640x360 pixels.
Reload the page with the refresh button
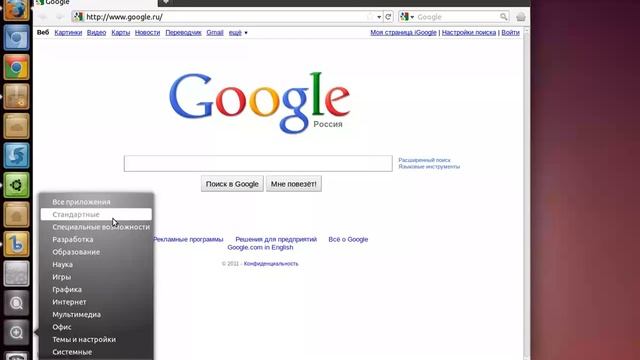[x=388, y=17]
